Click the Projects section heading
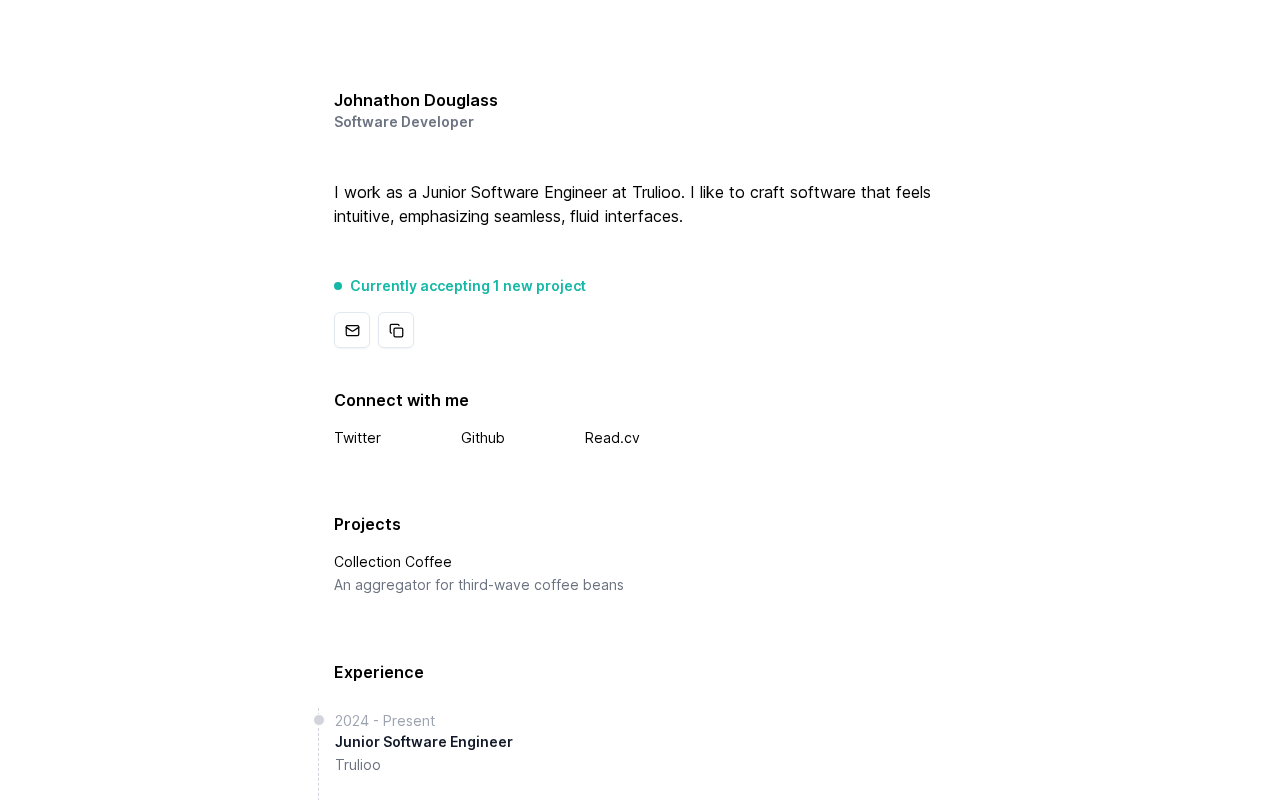The width and height of the screenshot is (1280, 800). (x=367, y=524)
